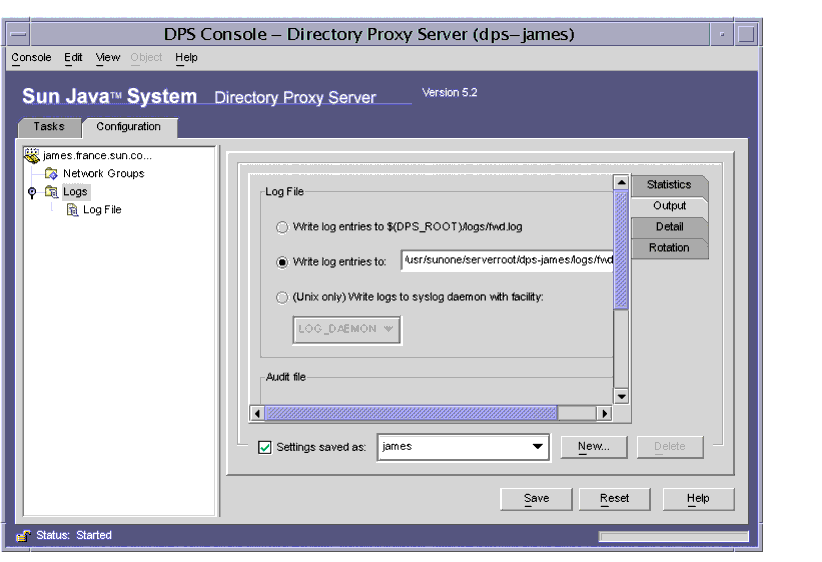This screenshot has height=562, width=822.
Task: Click the horizontal scrollbar right arrow
Action: [604, 414]
